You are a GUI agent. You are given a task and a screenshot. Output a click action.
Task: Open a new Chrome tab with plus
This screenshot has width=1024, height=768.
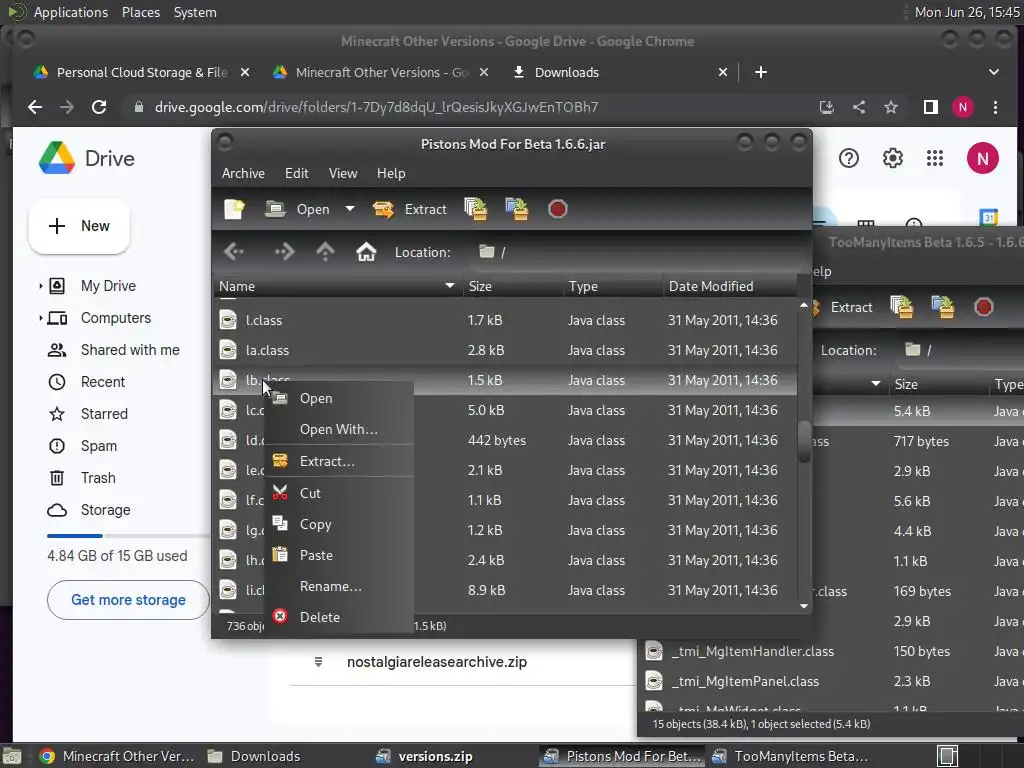click(761, 72)
